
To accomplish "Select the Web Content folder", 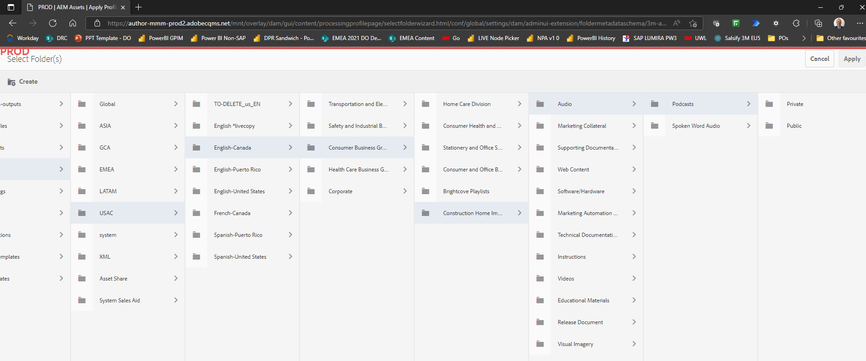I will pyautogui.click(x=586, y=169).
